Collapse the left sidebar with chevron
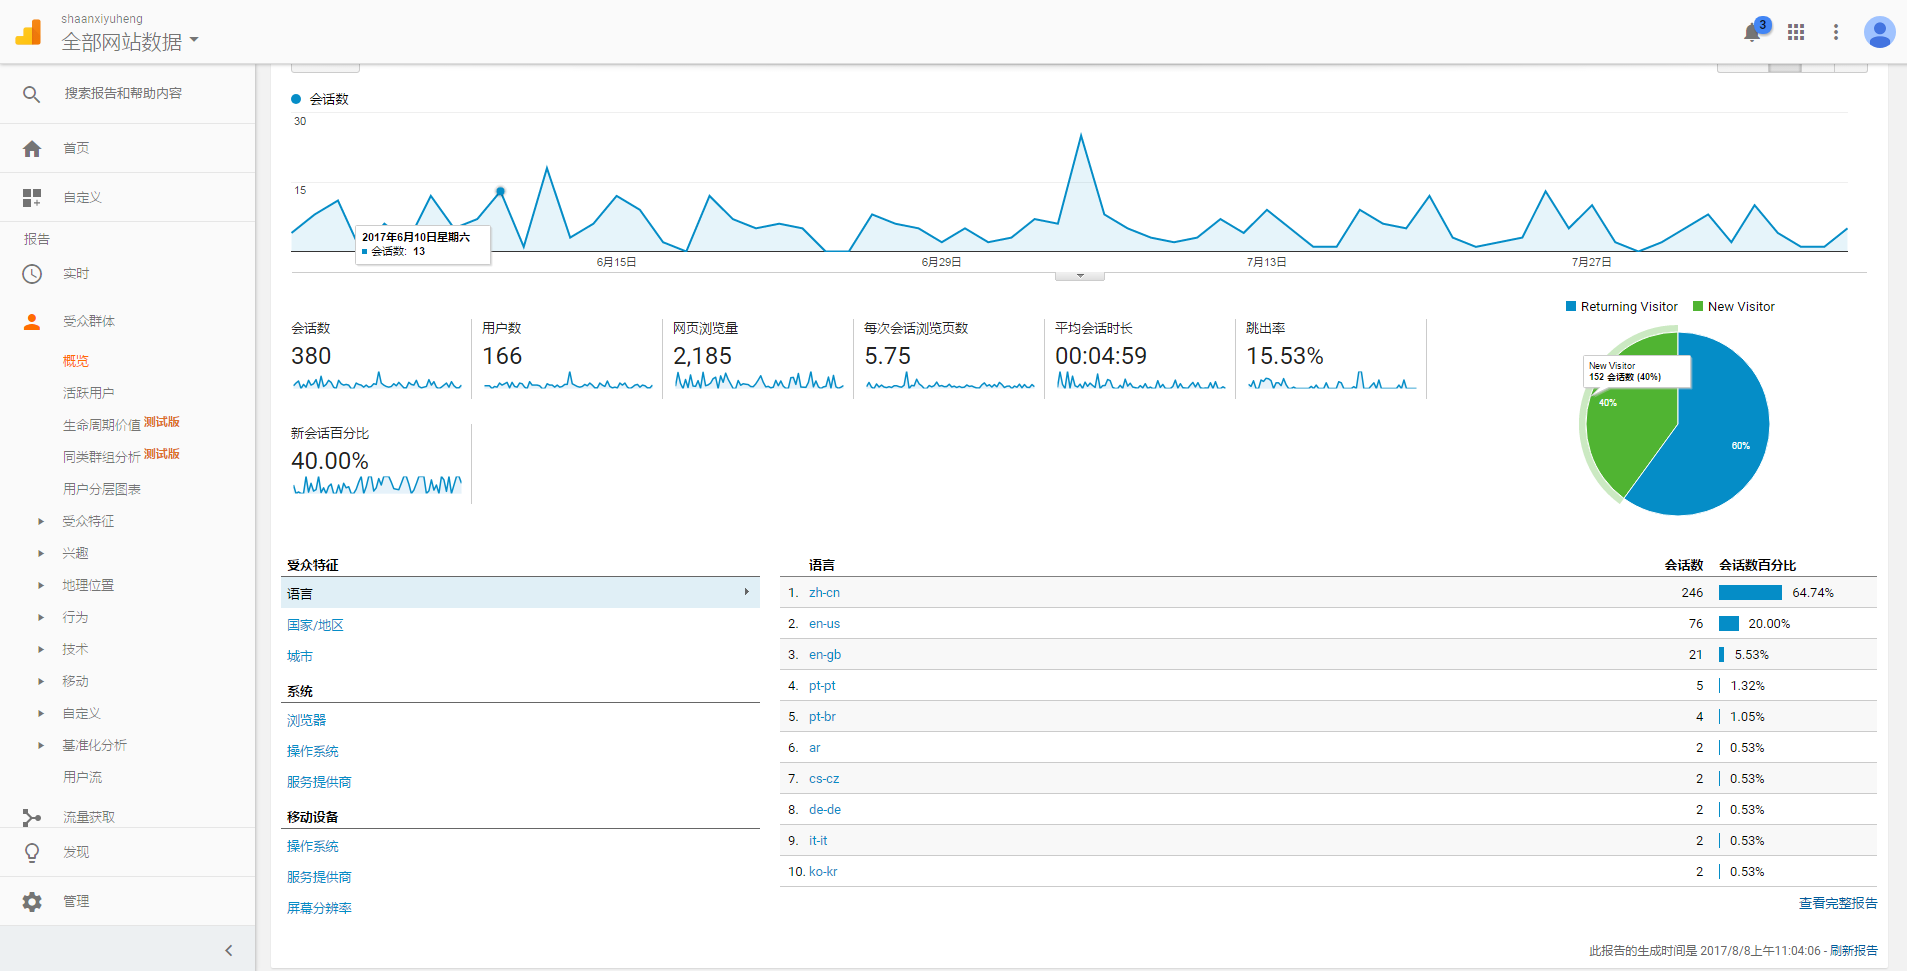The width and height of the screenshot is (1907, 971). pos(228,950)
